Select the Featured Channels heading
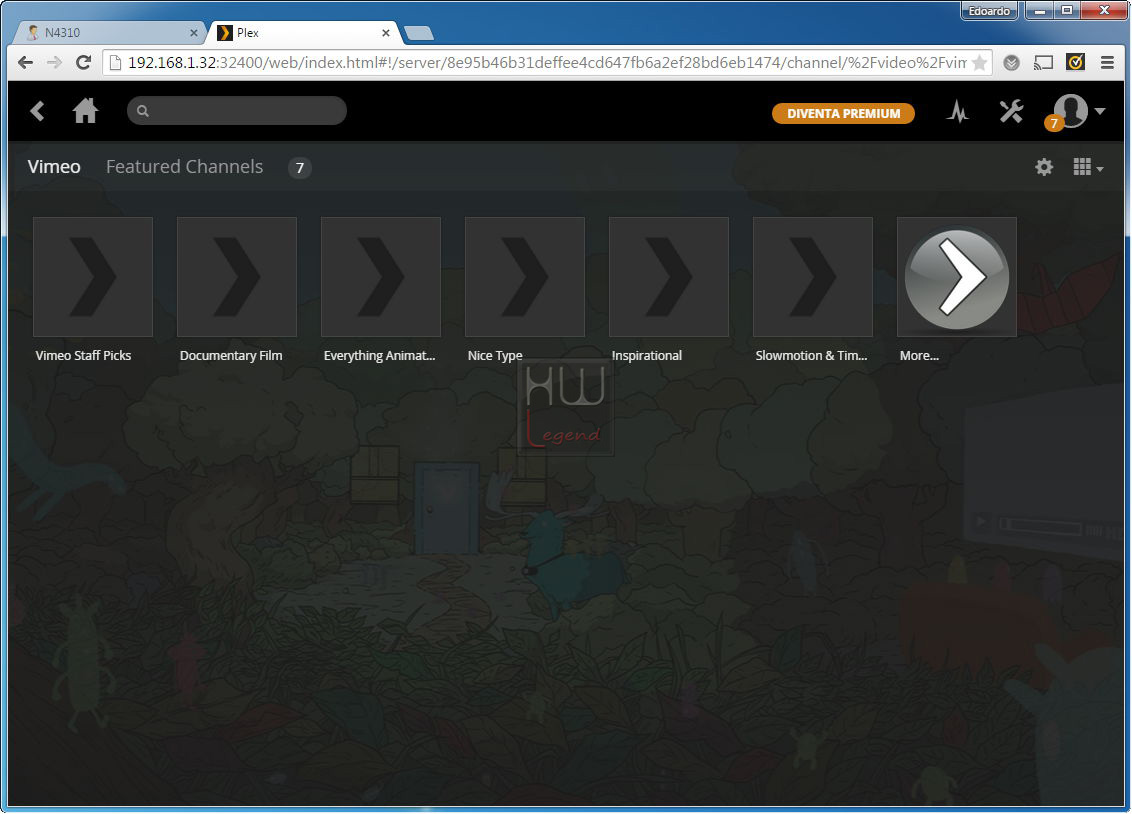 [x=184, y=167]
